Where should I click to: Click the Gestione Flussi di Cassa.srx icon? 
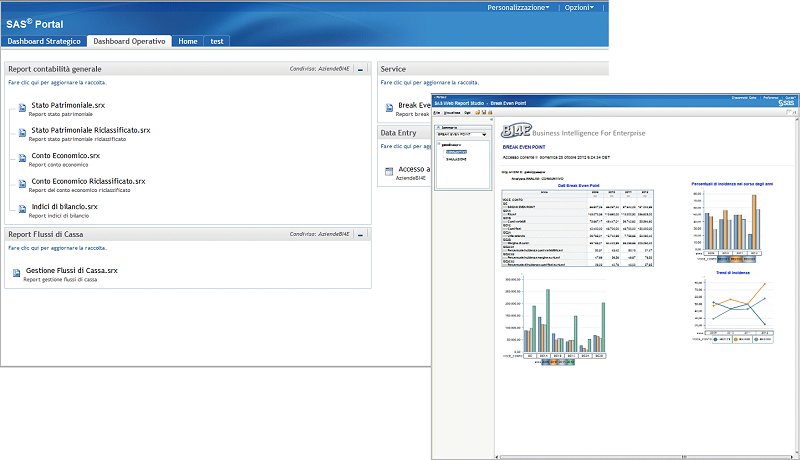tap(16, 273)
